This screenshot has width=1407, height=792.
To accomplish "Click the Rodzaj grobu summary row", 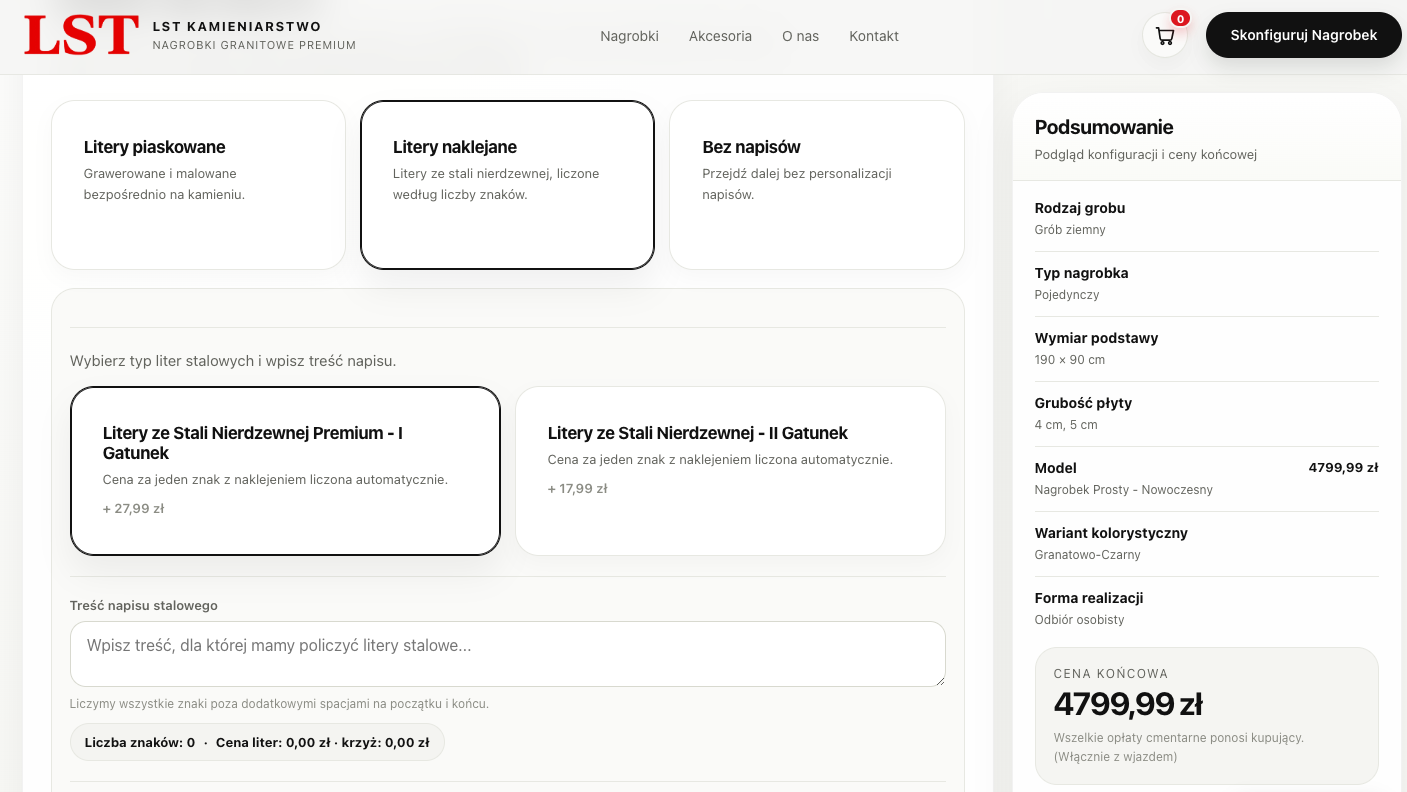I will point(1207,219).
